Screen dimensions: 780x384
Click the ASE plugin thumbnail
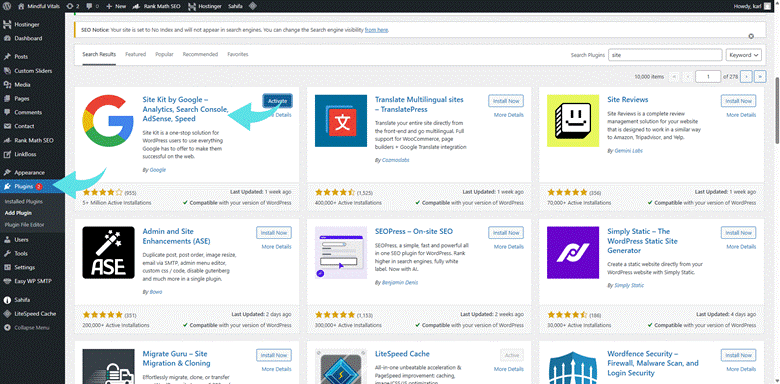[108, 252]
